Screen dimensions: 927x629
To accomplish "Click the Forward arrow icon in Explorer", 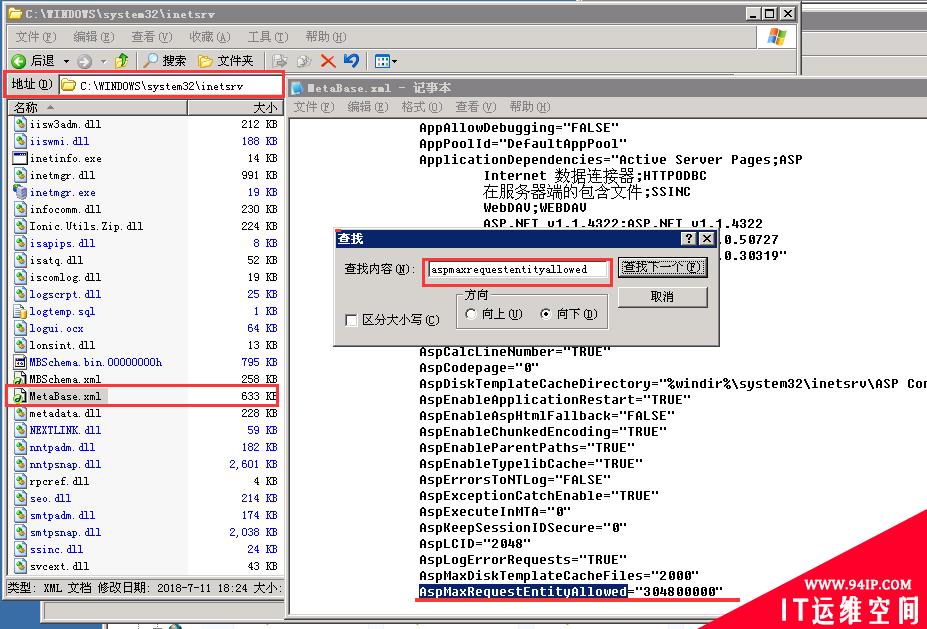I will pyautogui.click(x=85, y=61).
